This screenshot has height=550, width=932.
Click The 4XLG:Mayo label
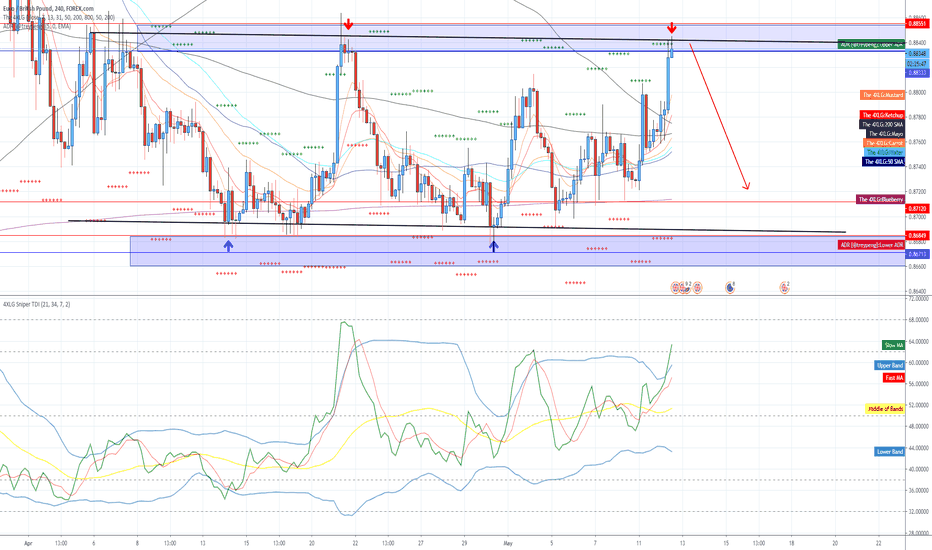tap(885, 134)
